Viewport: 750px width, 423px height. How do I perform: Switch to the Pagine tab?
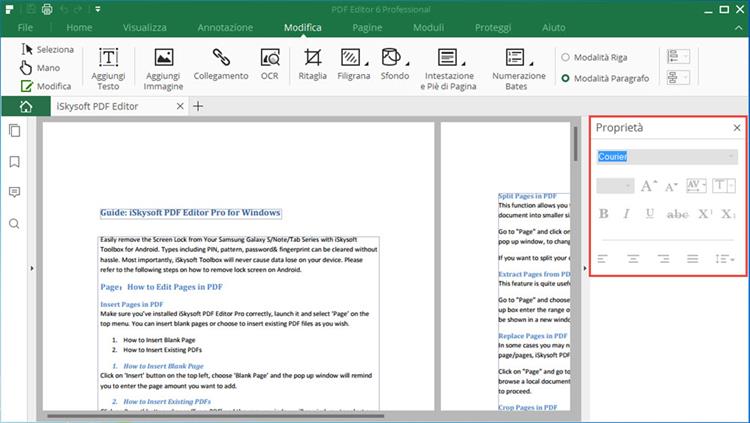[x=367, y=28]
